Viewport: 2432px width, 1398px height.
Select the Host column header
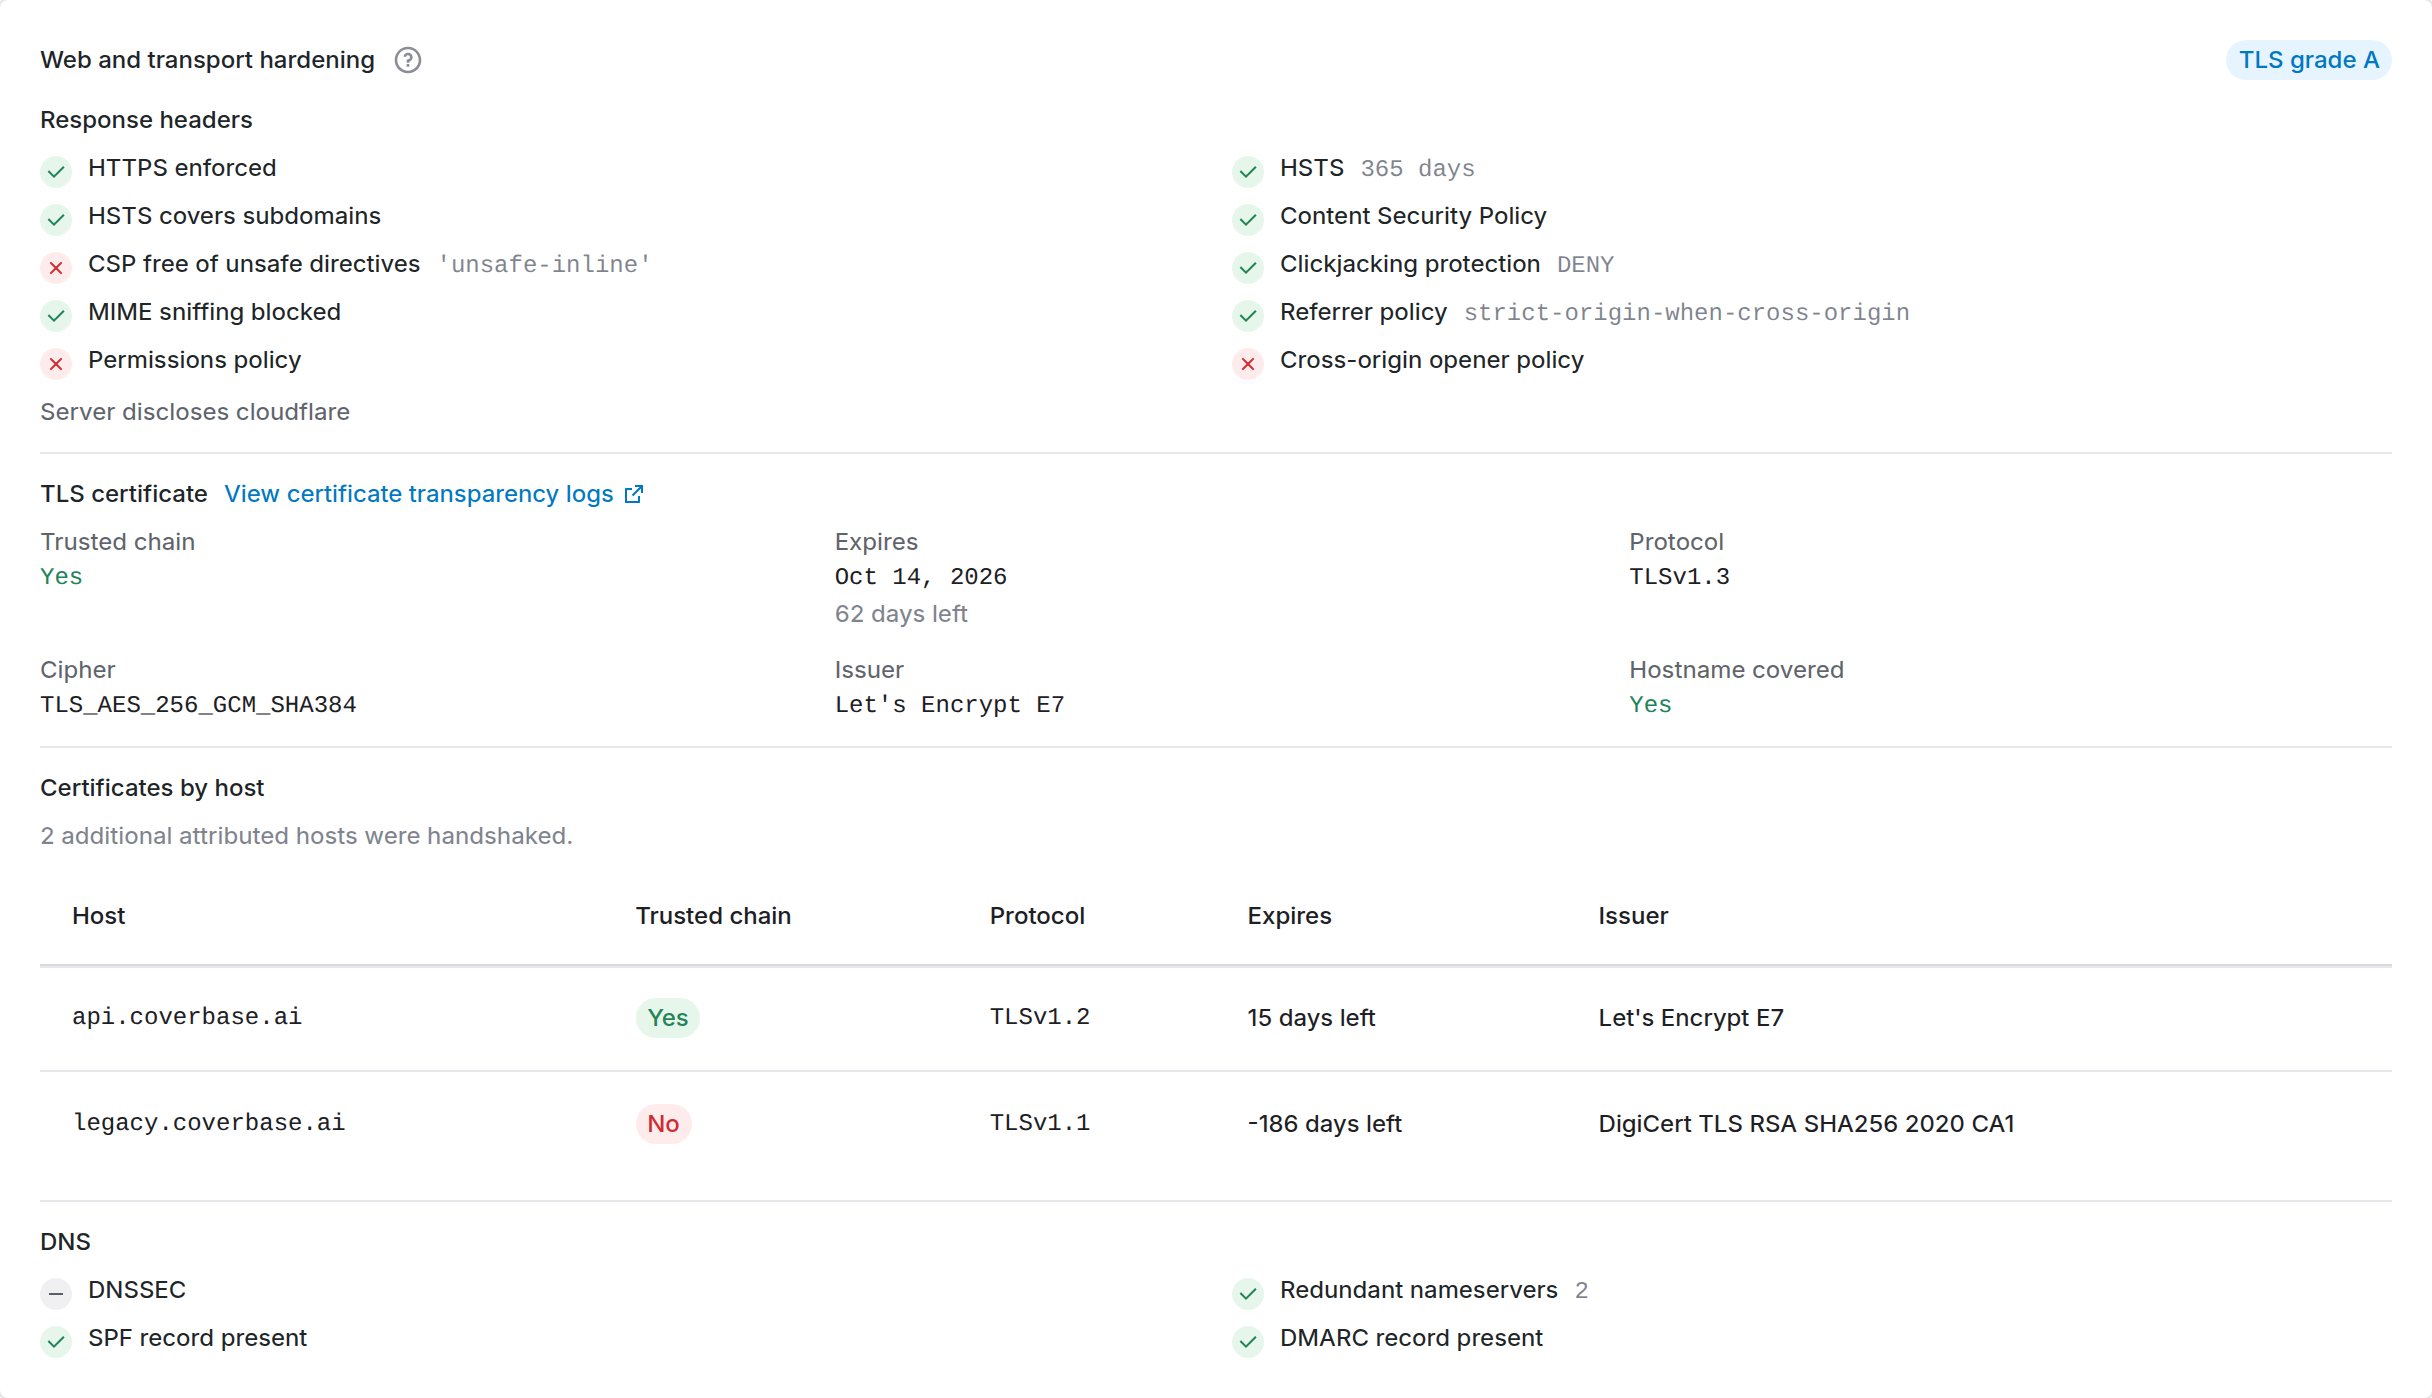(x=98, y=916)
